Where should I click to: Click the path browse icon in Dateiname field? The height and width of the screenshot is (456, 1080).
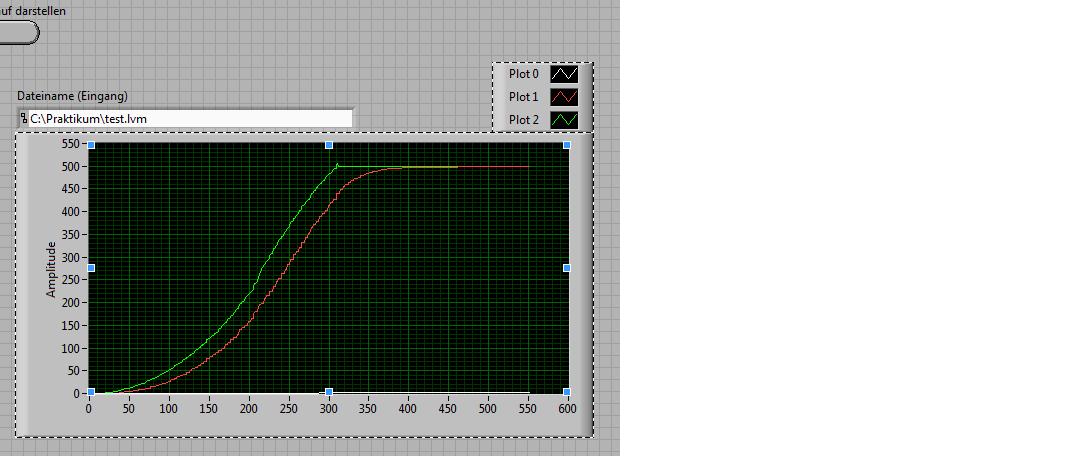click(x=24, y=118)
